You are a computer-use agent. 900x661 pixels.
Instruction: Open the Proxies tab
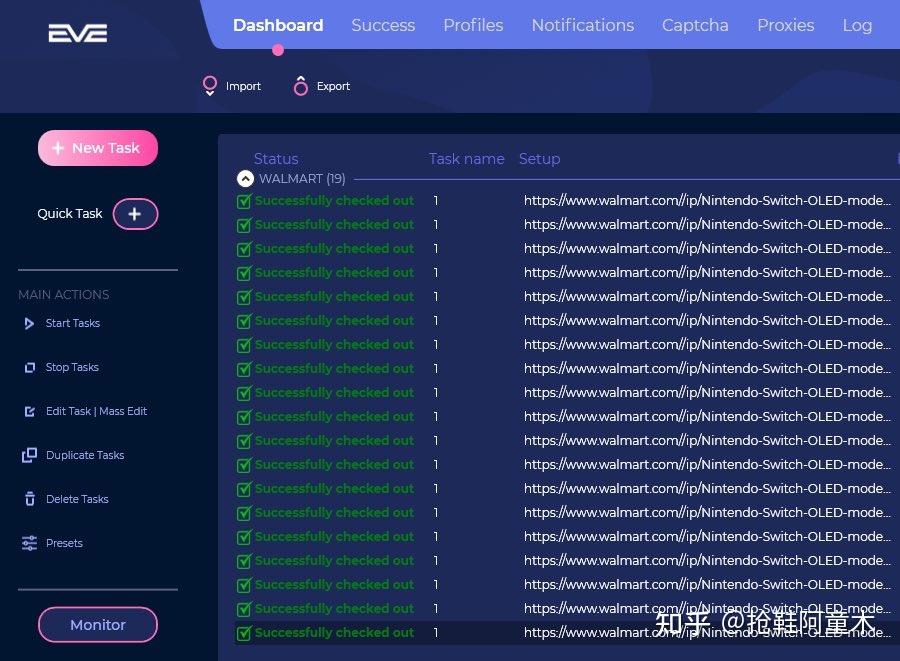pyautogui.click(x=785, y=25)
